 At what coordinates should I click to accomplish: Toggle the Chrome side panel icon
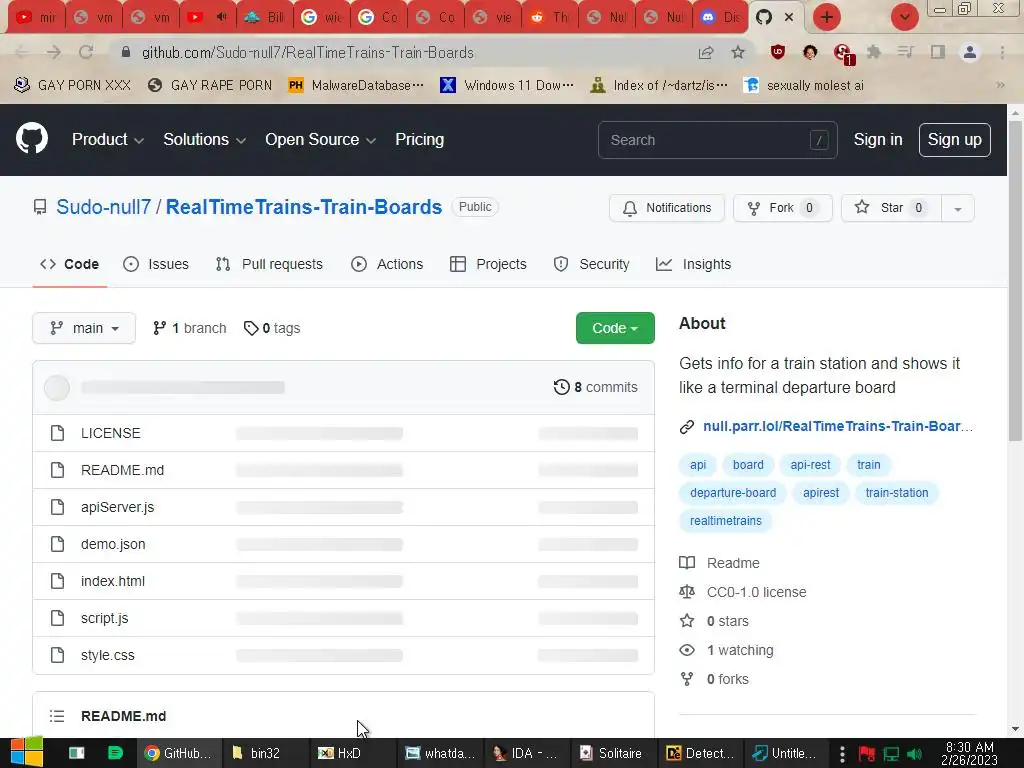[x=938, y=52]
